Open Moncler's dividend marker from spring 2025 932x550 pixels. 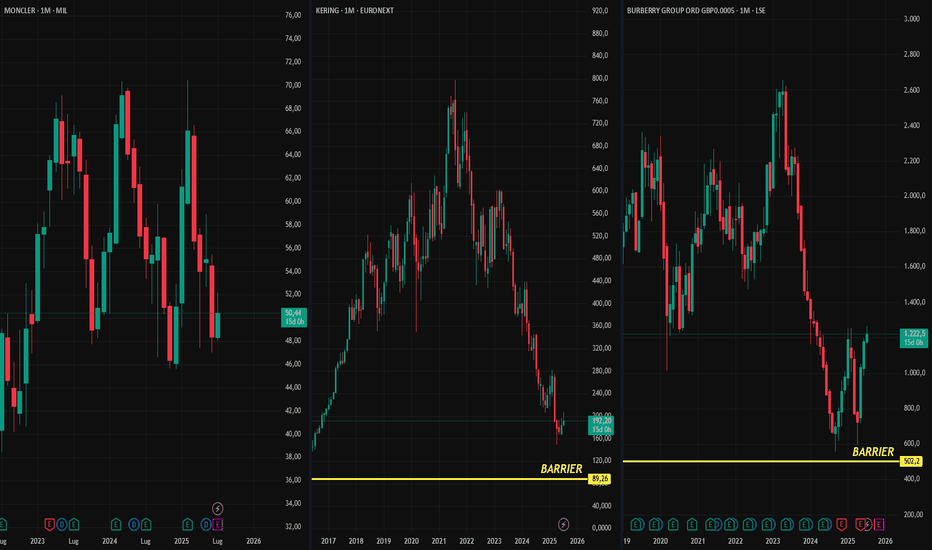point(206,524)
